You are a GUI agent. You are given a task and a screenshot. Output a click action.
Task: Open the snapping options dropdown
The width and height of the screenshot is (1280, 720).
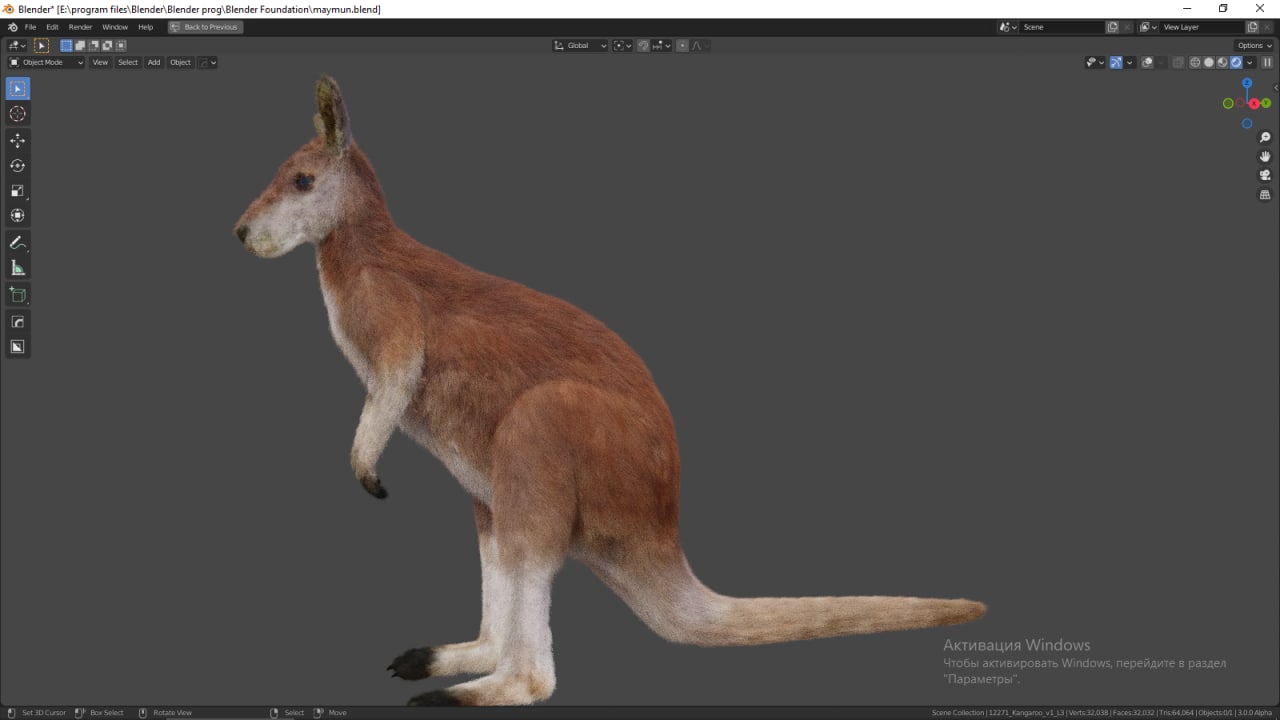(661, 45)
